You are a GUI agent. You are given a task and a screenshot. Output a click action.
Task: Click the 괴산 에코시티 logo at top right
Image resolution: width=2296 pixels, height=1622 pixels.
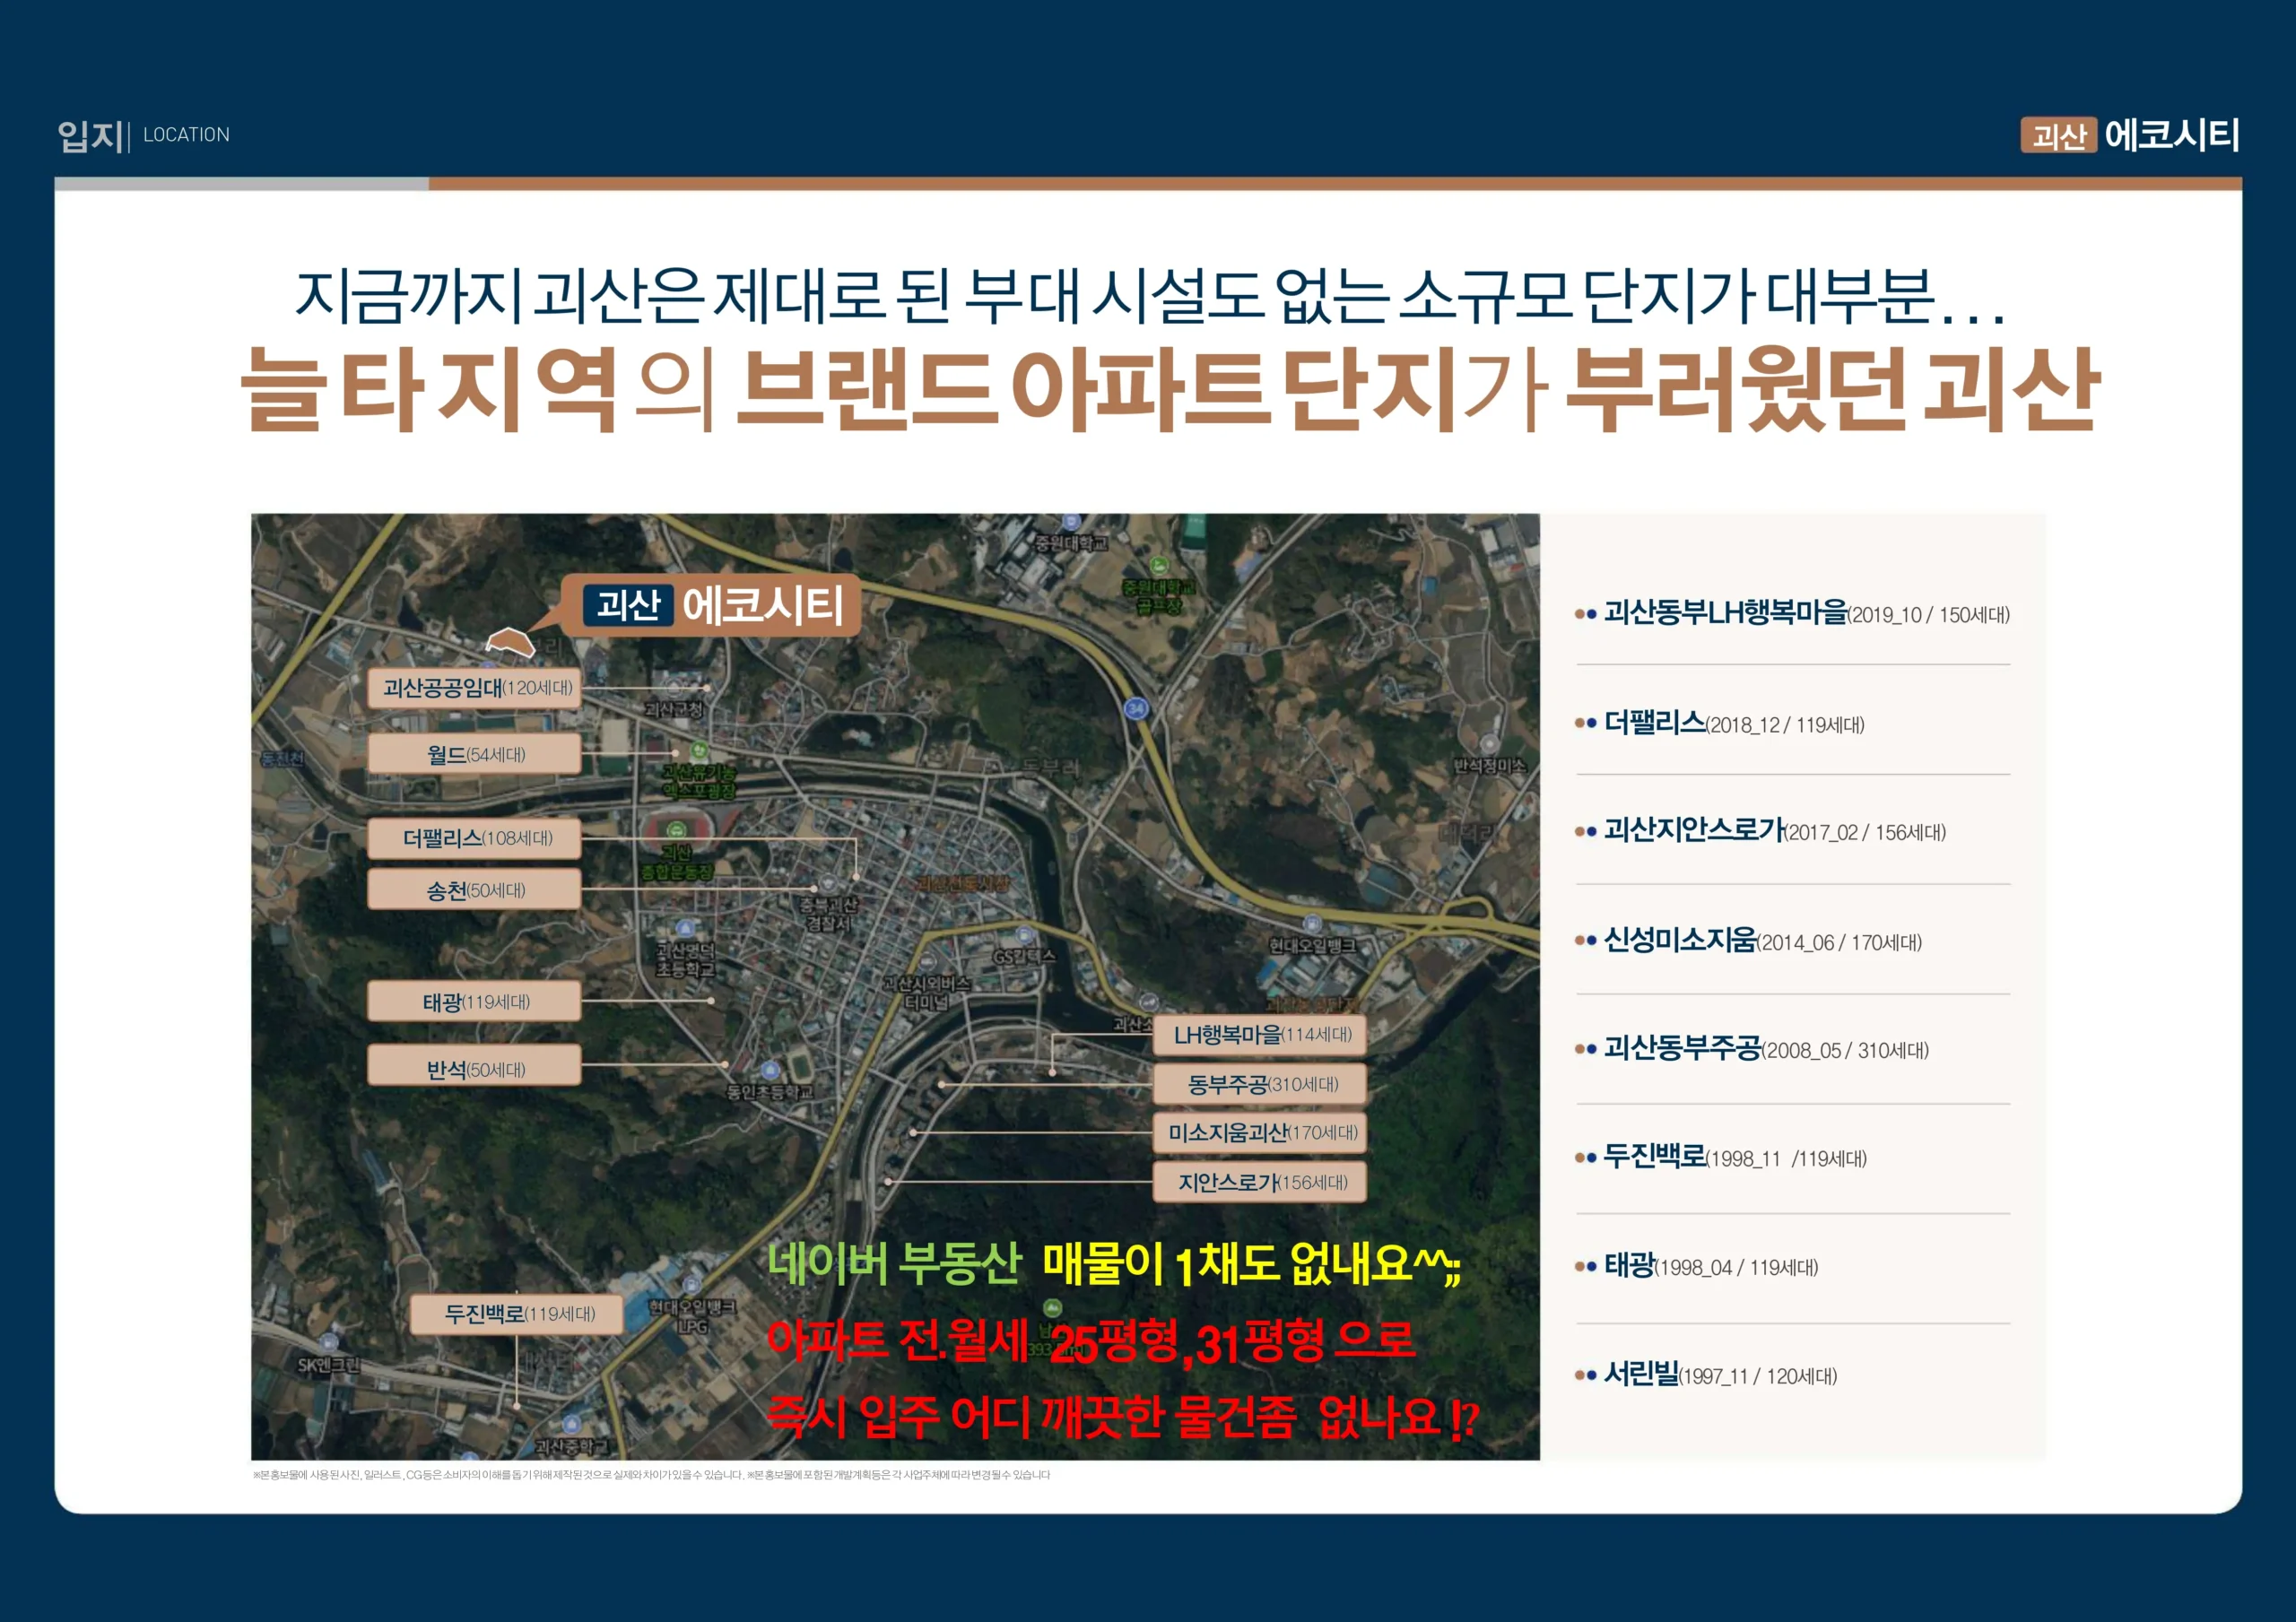[2129, 135]
